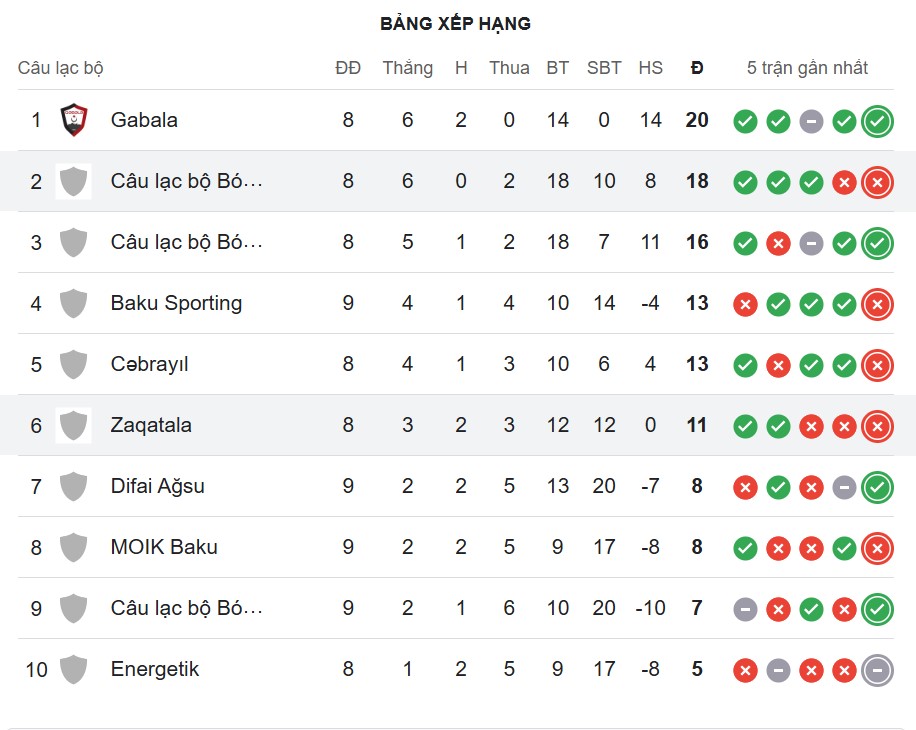This screenshot has width=916, height=730.
Task: Click the '5 trận gần nhất' header
Action: 807,68
